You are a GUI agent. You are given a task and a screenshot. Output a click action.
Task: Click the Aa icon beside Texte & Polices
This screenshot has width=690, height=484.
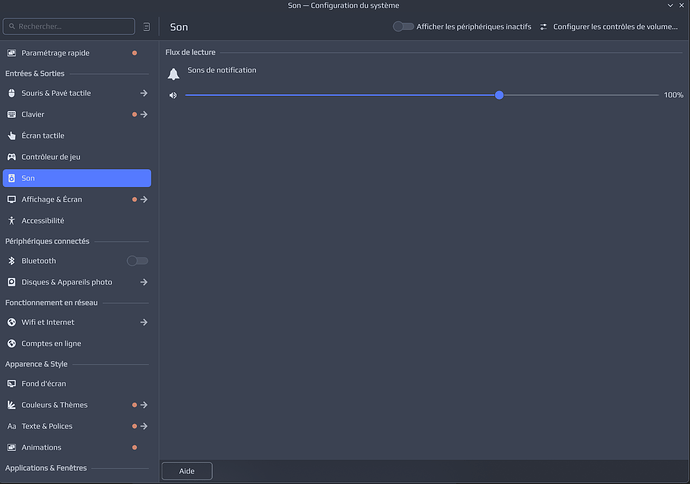pyautogui.click(x=12, y=426)
